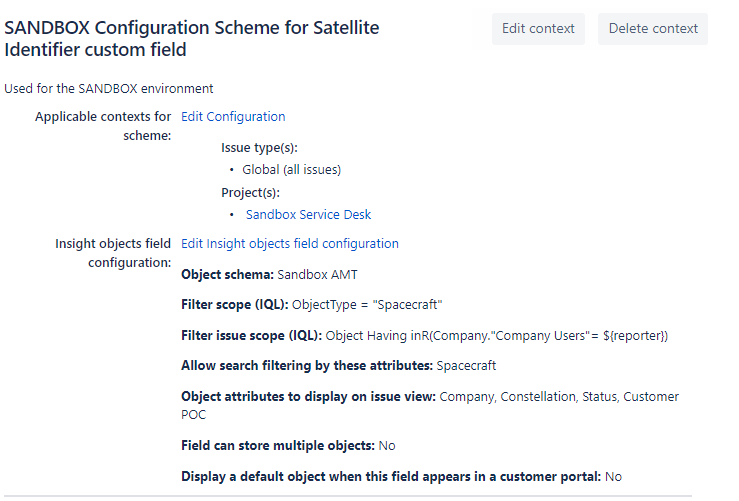Click 'Allow search filtering by these attributes' label
739x501 pixels.
click(306, 366)
